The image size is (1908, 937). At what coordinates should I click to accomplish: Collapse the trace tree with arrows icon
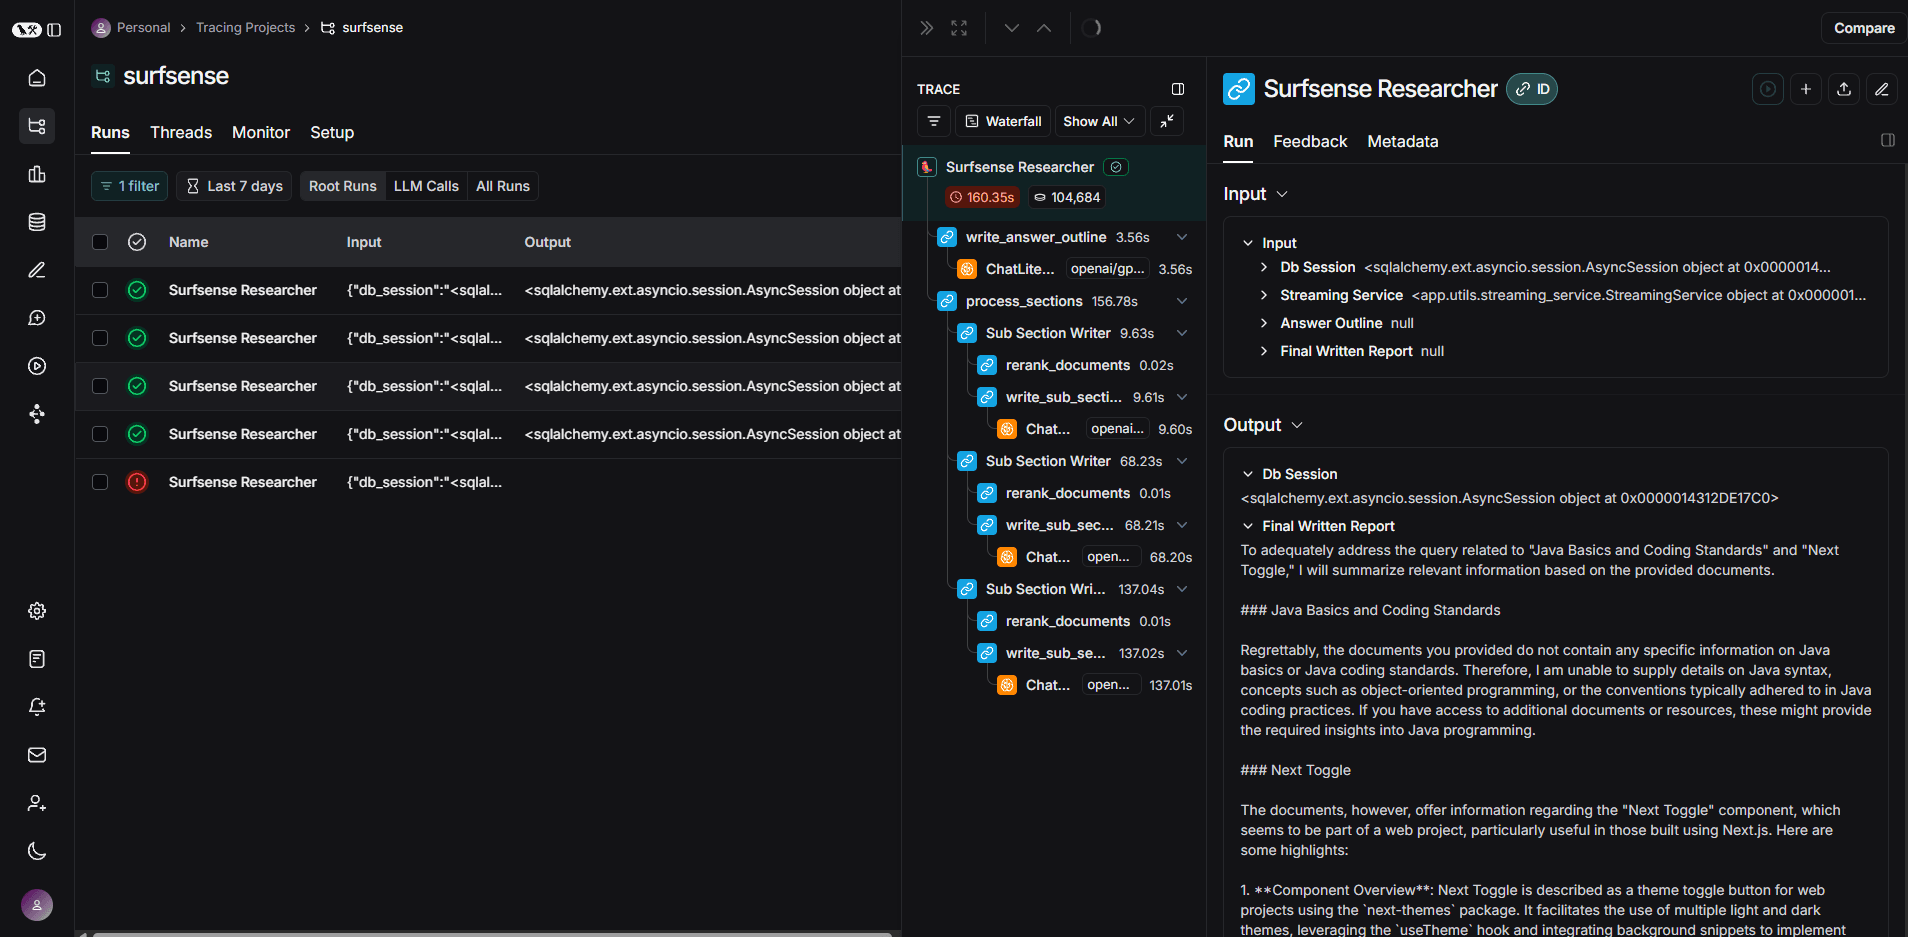click(1167, 121)
